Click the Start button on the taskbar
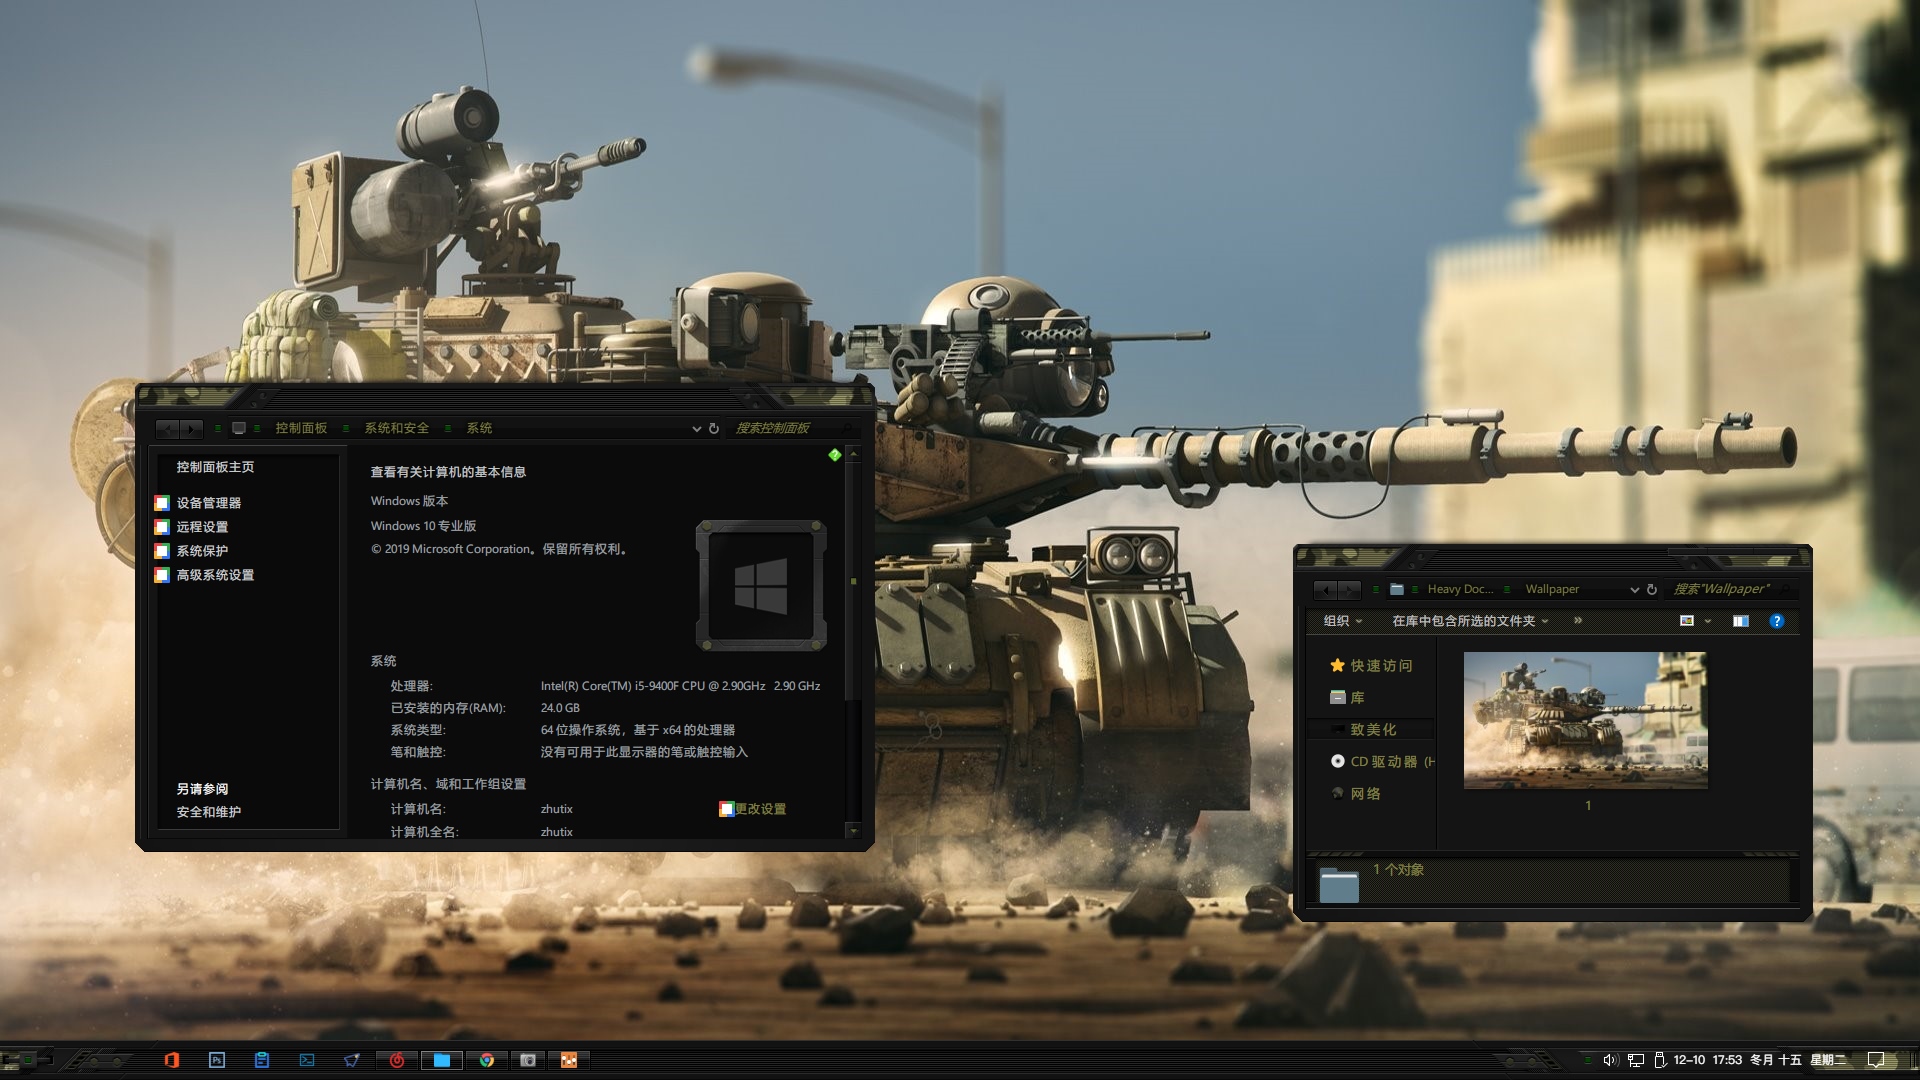Image resolution: width=1920 pixels, height=1080 pixels. click(x=27, y=1060)
